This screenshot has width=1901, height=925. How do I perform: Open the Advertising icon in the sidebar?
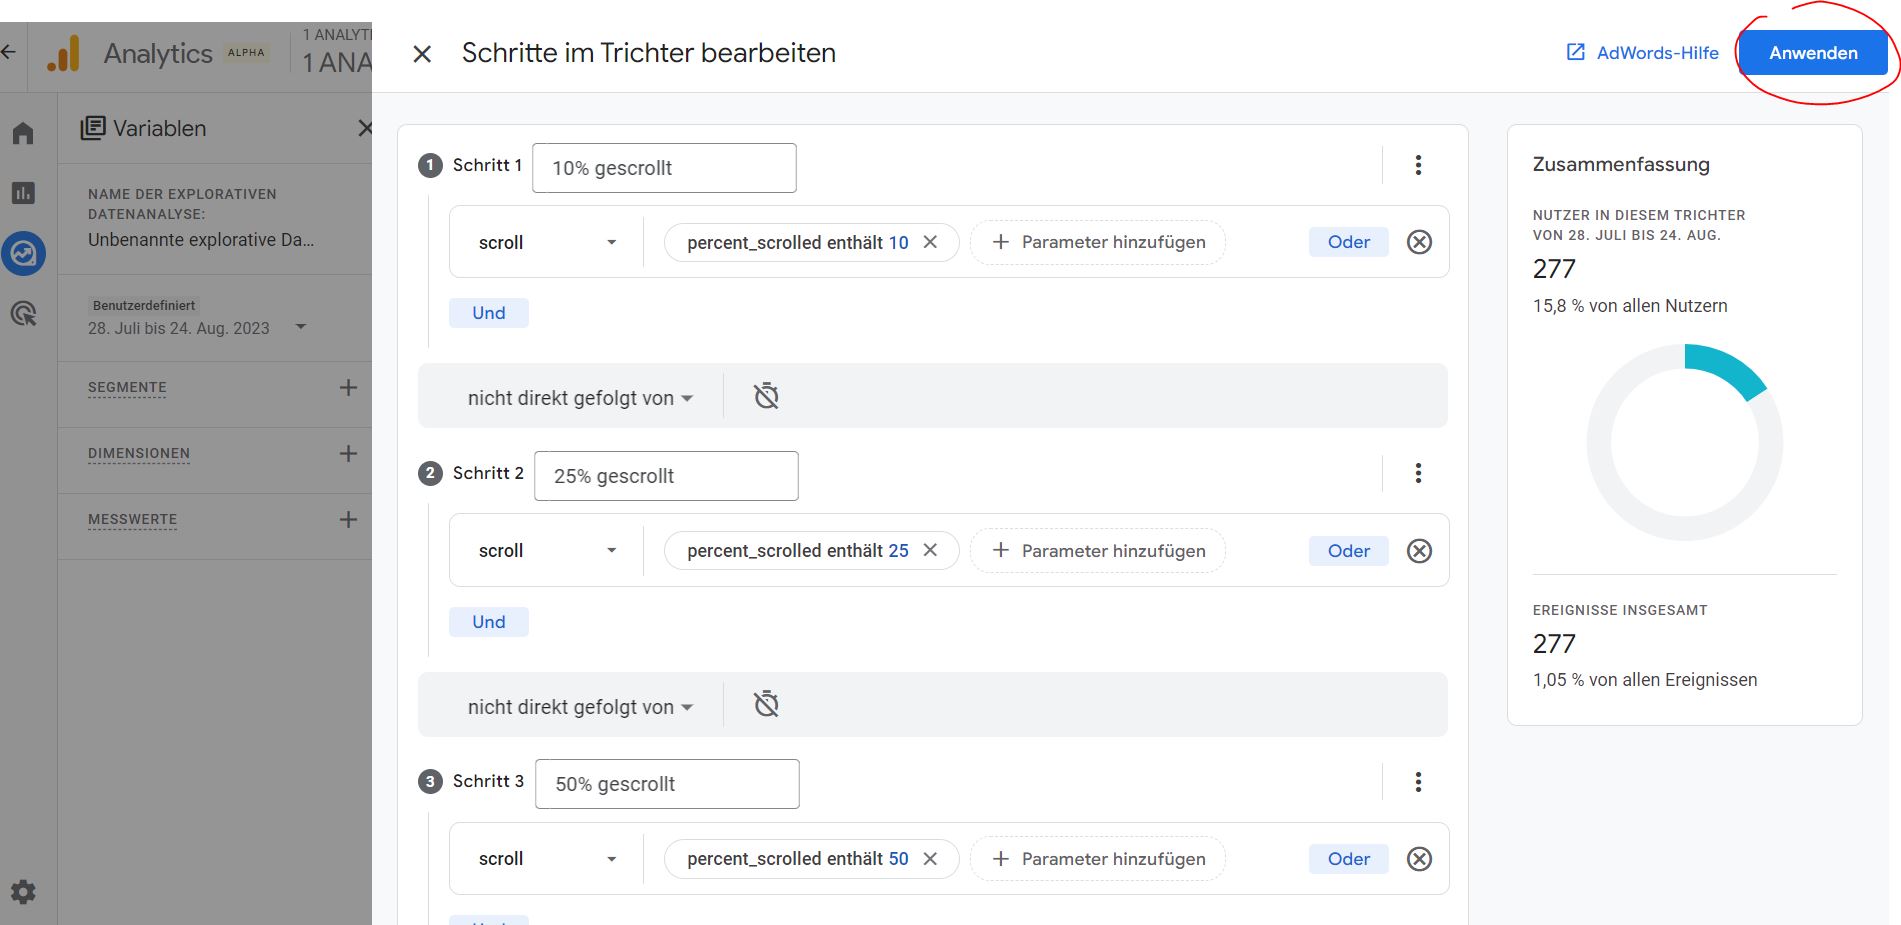(25, 314)
